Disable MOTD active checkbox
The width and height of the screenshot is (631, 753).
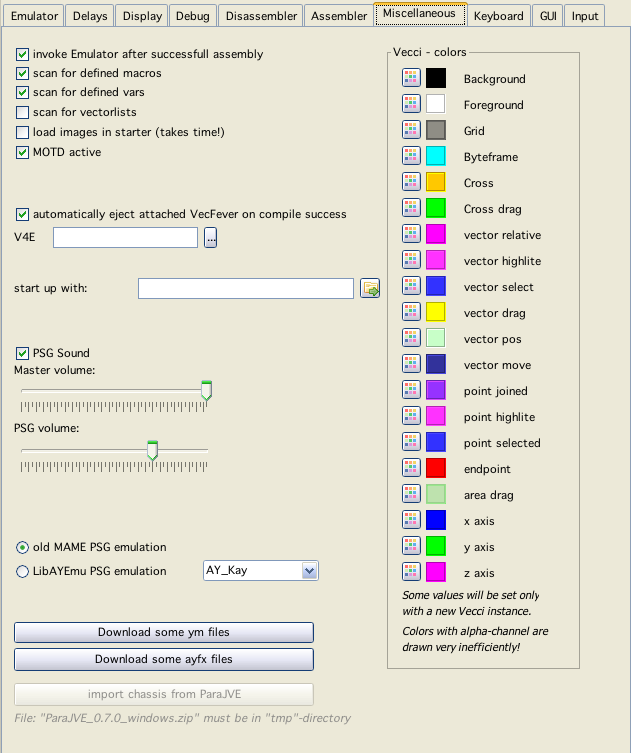click(x=23, y=152)
